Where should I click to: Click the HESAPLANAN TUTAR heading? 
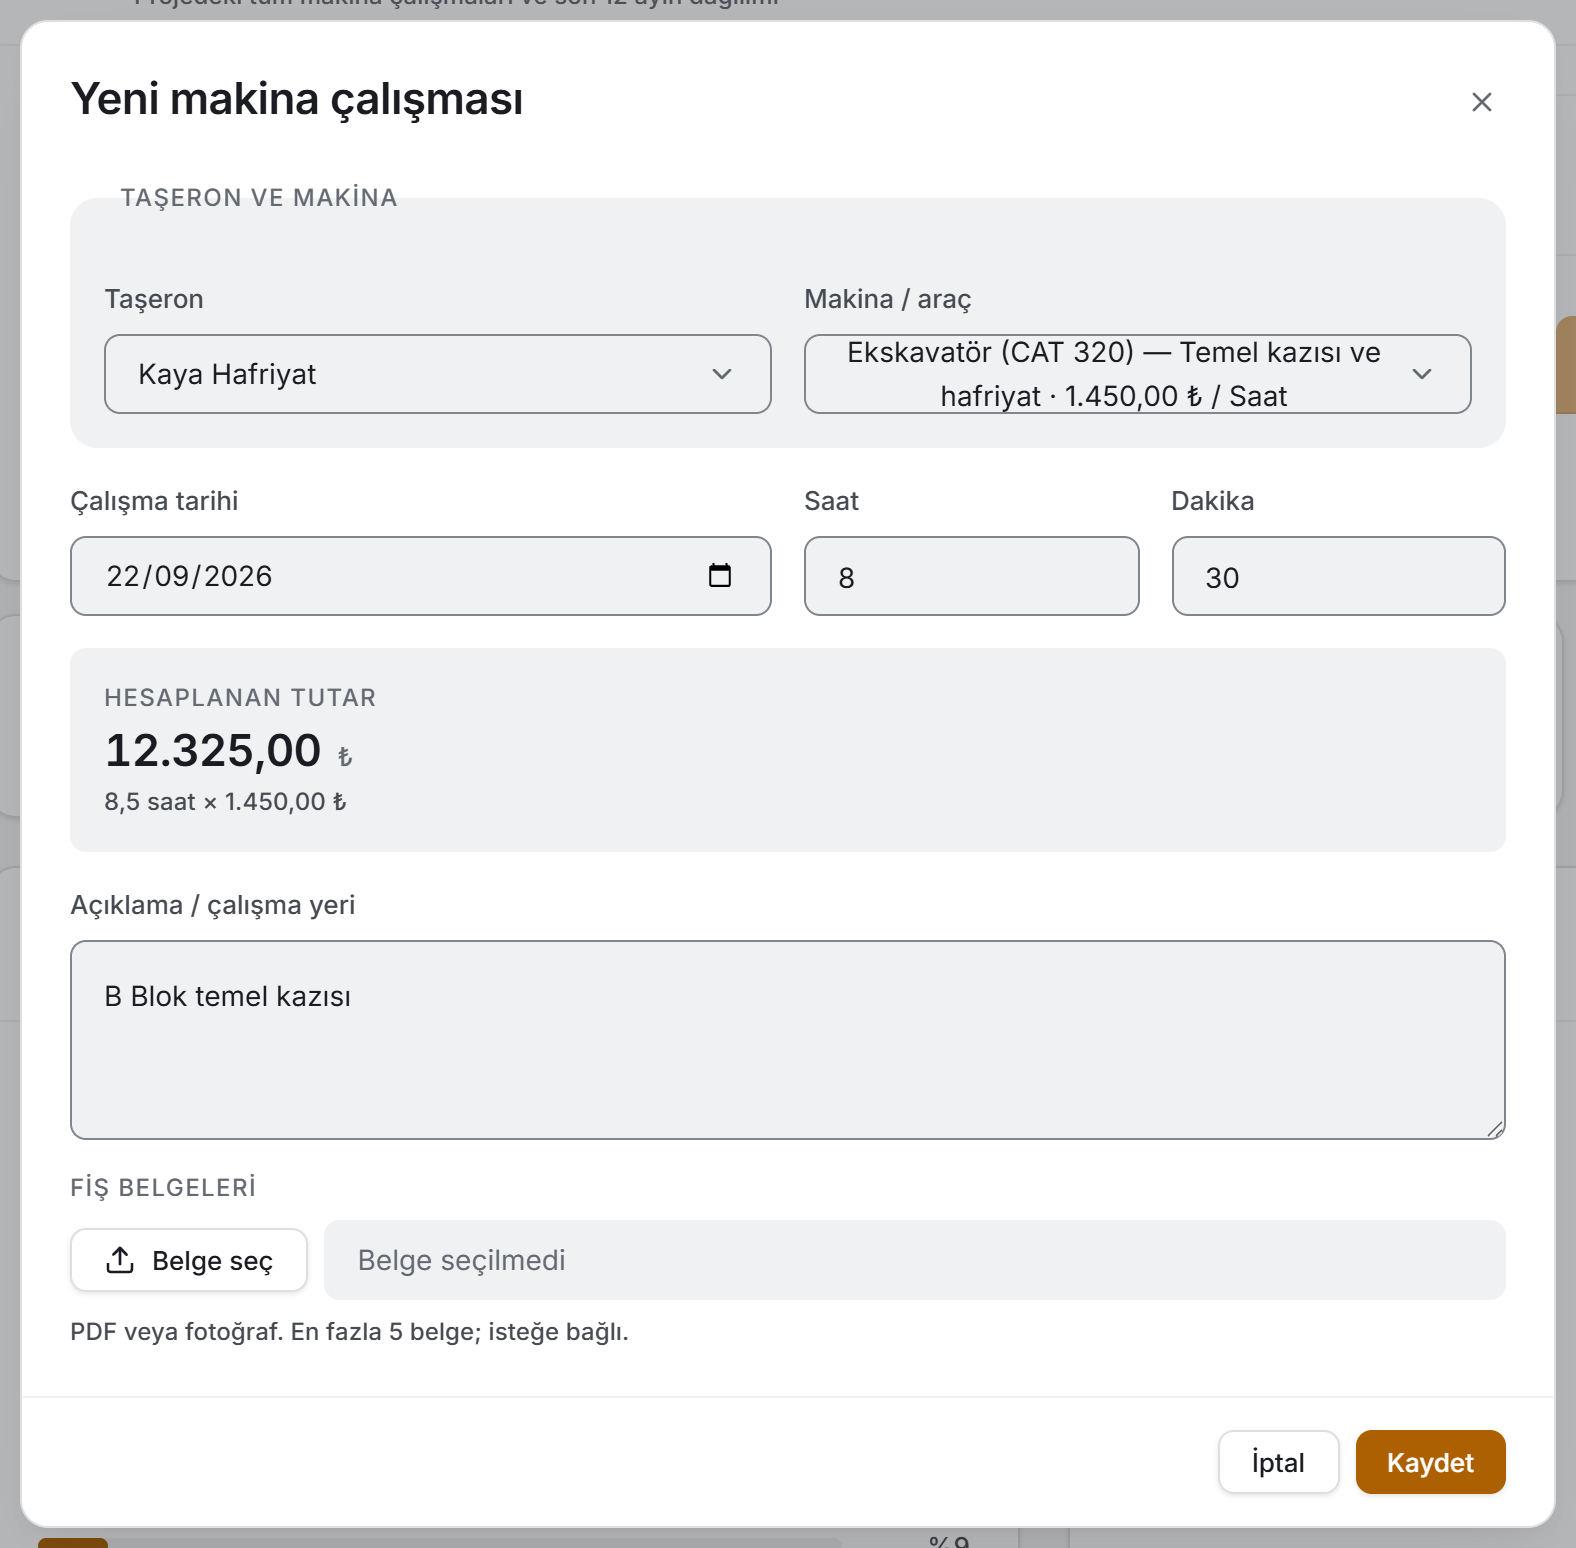click(x=240, y=698)
